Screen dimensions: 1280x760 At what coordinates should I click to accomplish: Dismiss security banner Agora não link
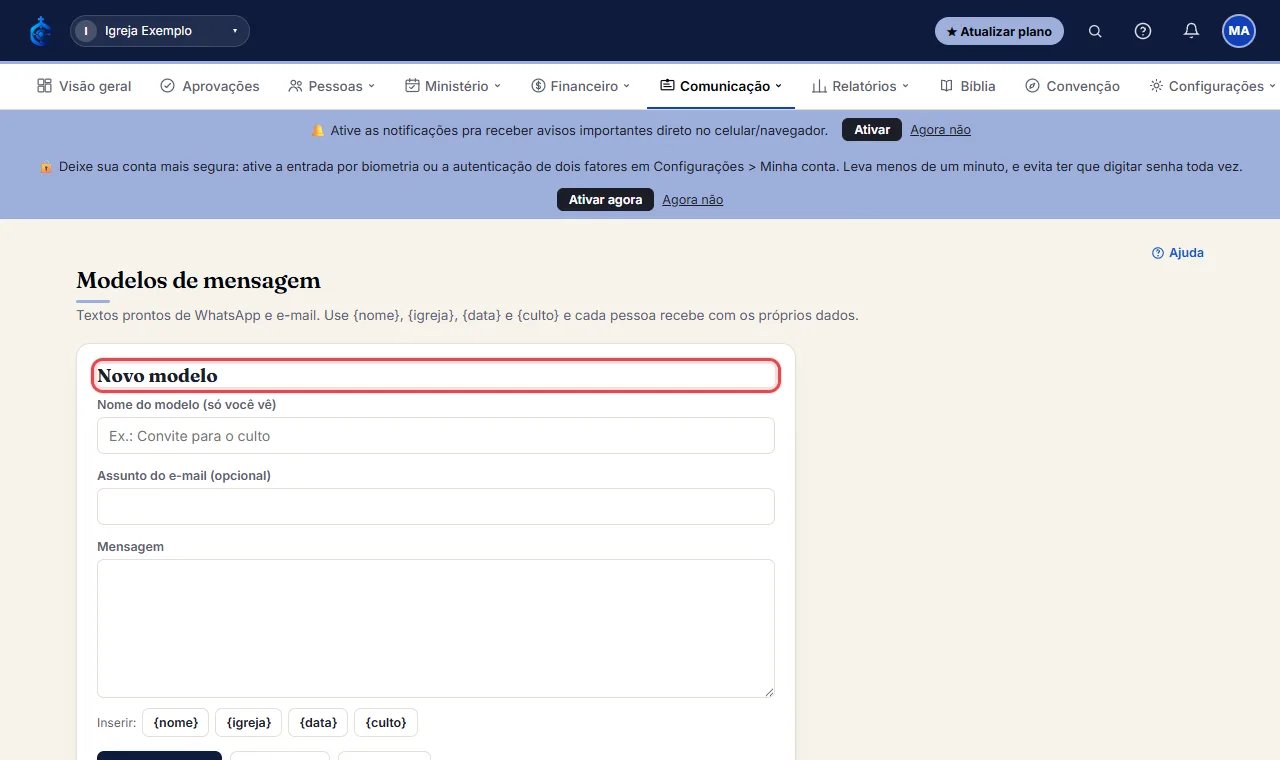(x=692, y=200)
